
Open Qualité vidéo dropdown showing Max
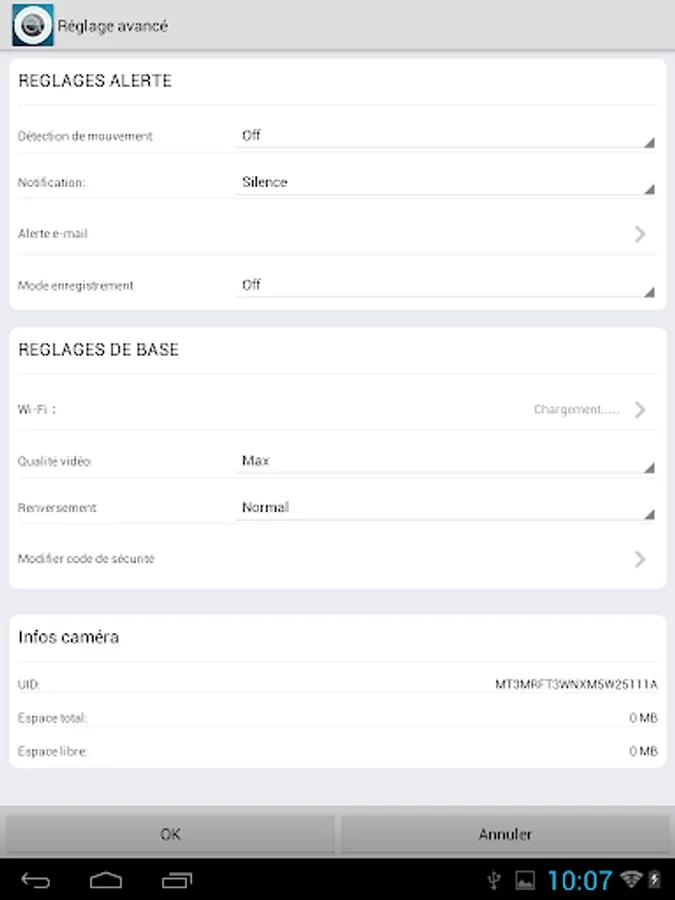[445, 462]
